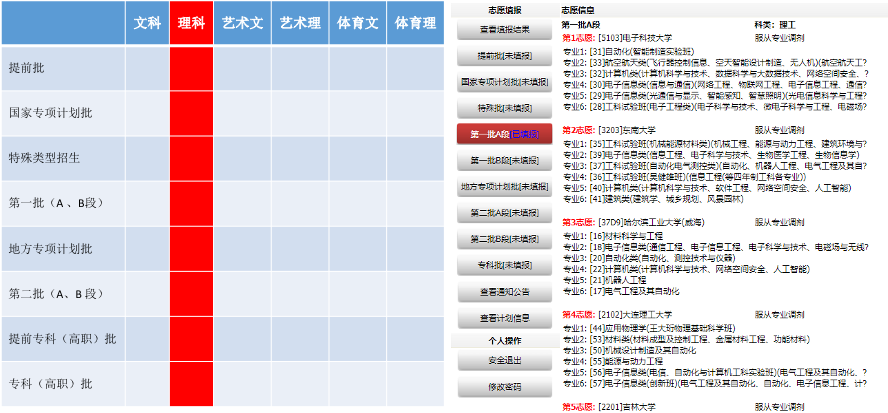This screenshot has width=888, height=413.
Task: Select 国家专项计划批[未填报] button
Action: 505,82
